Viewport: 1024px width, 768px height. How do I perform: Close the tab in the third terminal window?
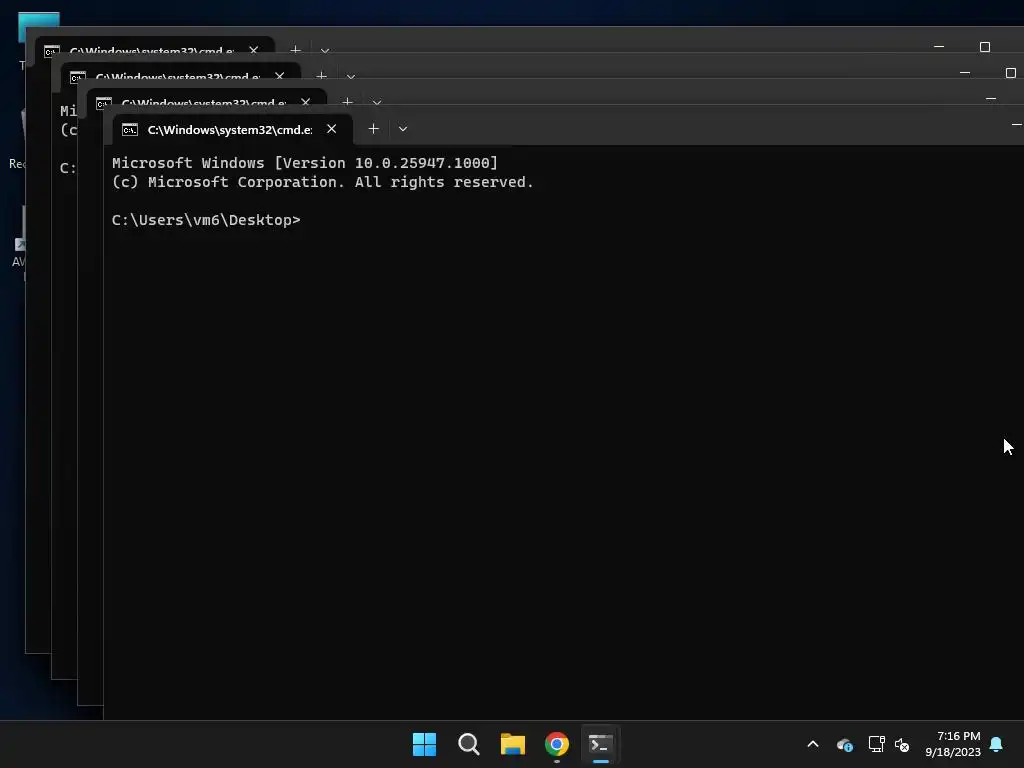pyautogui.click(x=280, y=76)
